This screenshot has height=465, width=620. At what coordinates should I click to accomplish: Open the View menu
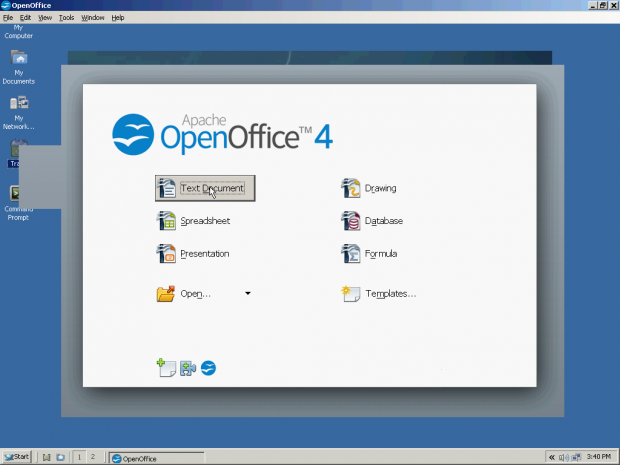[x=45, y=17]
